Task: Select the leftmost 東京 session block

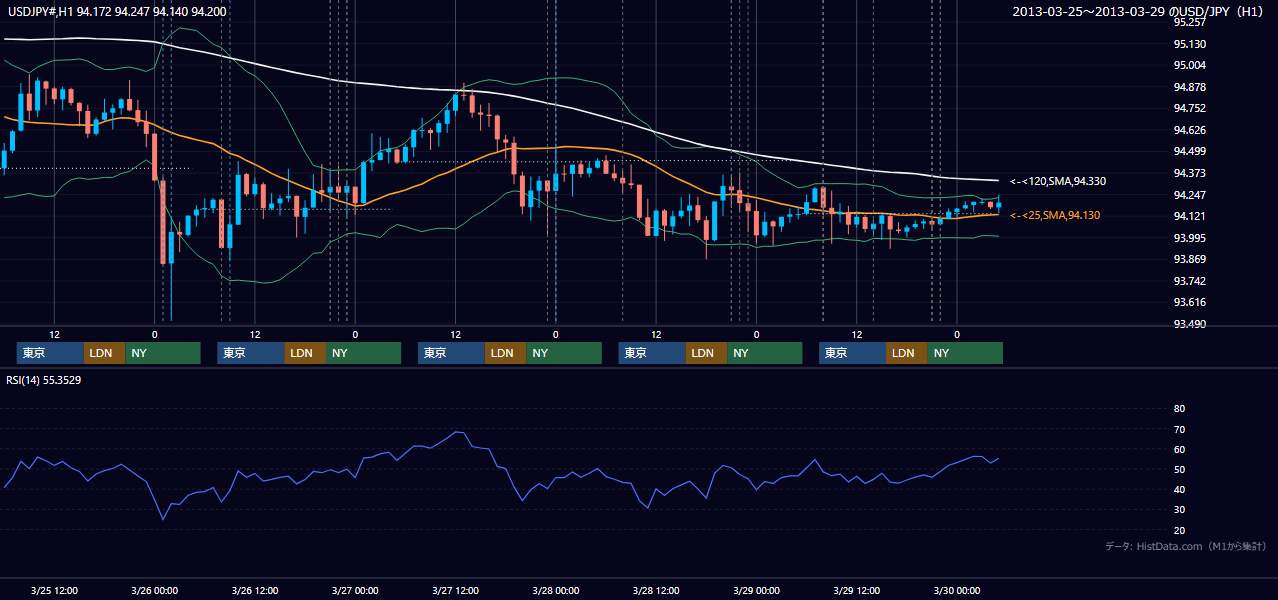Action: 50,353
